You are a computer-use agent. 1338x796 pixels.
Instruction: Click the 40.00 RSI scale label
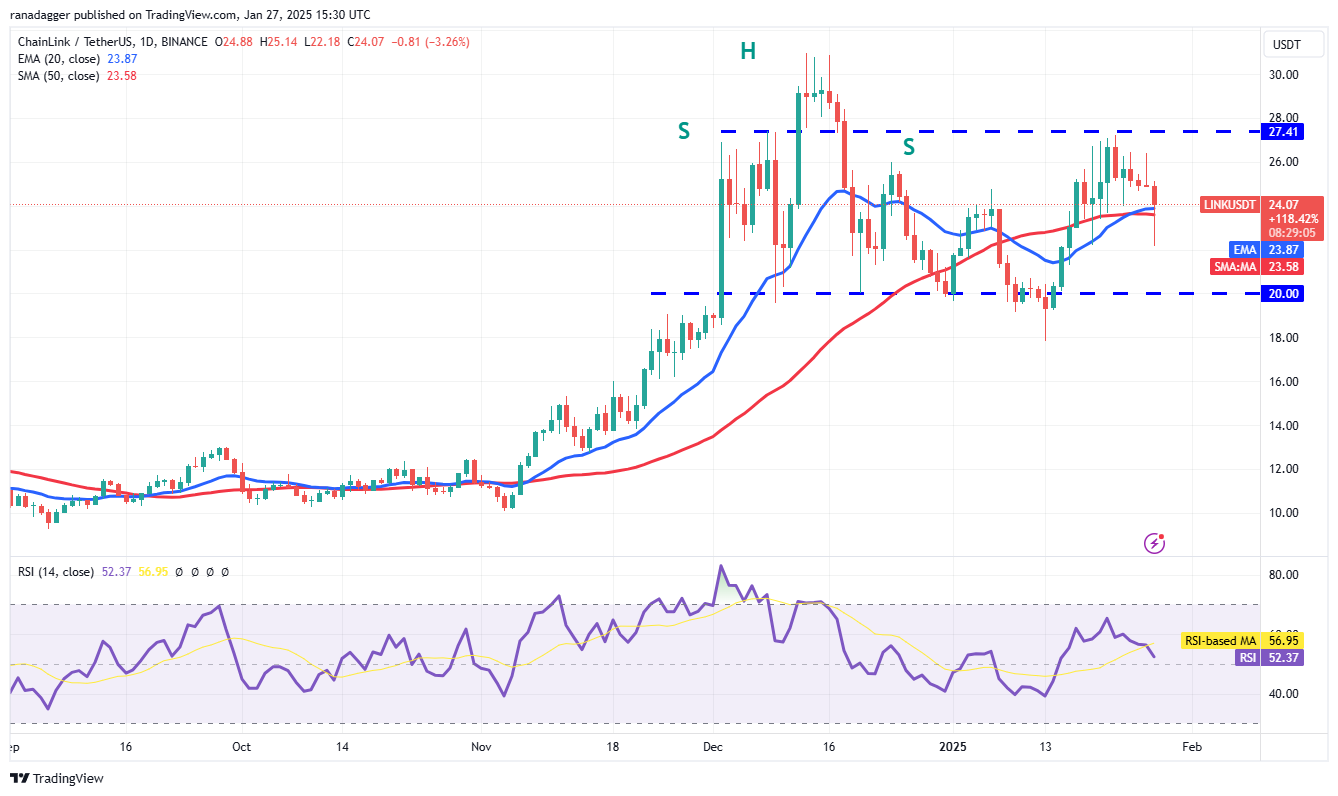(1285, 694)
